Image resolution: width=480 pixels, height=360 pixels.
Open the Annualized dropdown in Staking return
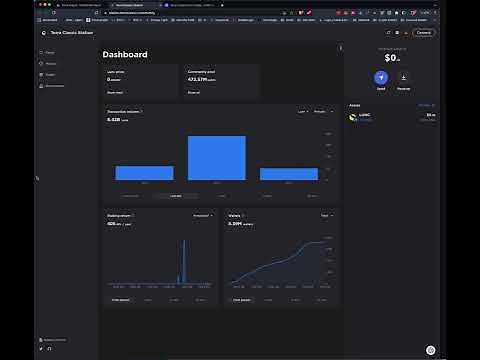coord(203,215)
